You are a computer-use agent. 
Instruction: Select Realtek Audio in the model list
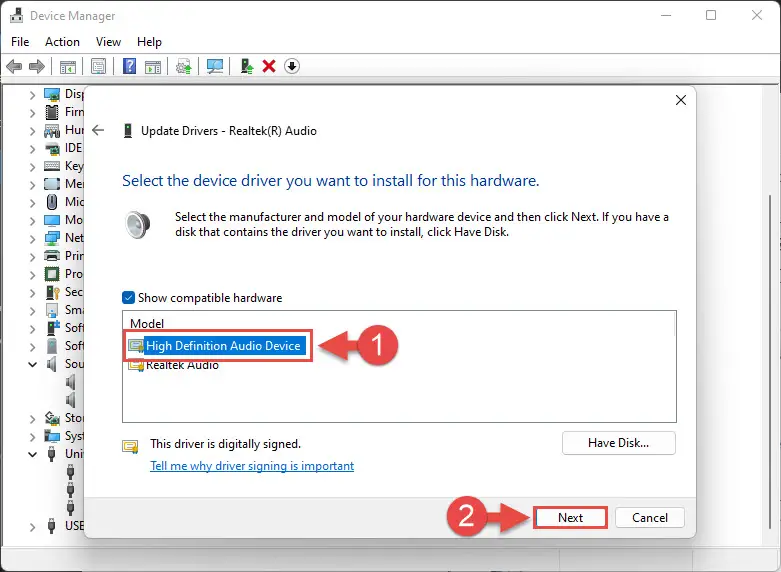(183, 365)
